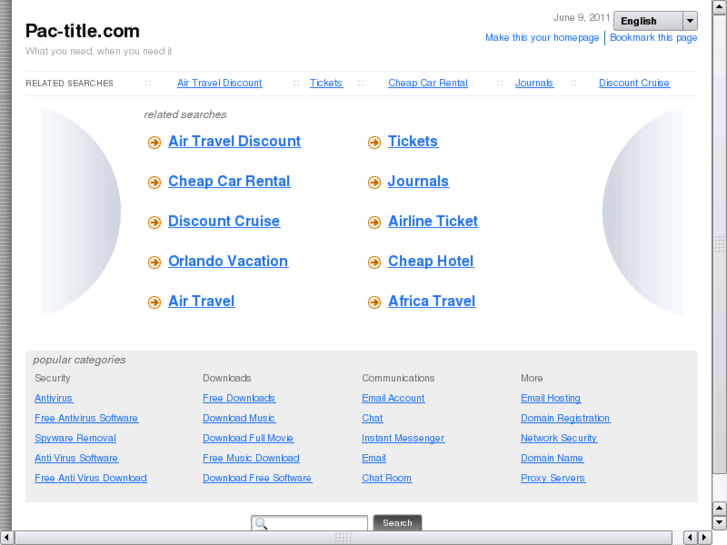Follow the large Cheap Car Rental link
727x545 pixels.
229,181
